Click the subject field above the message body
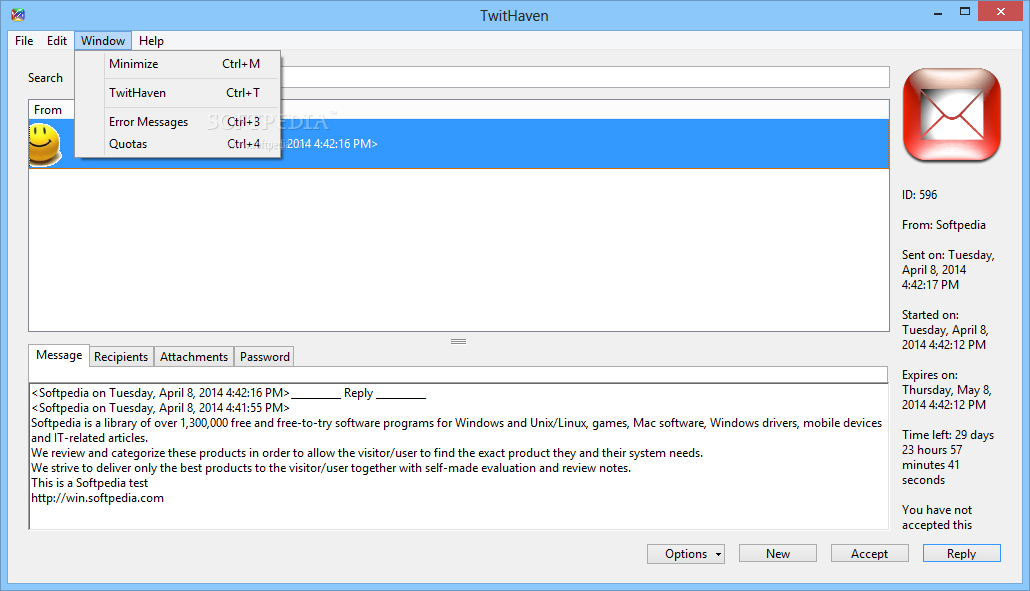 click(x=458, y=375)
